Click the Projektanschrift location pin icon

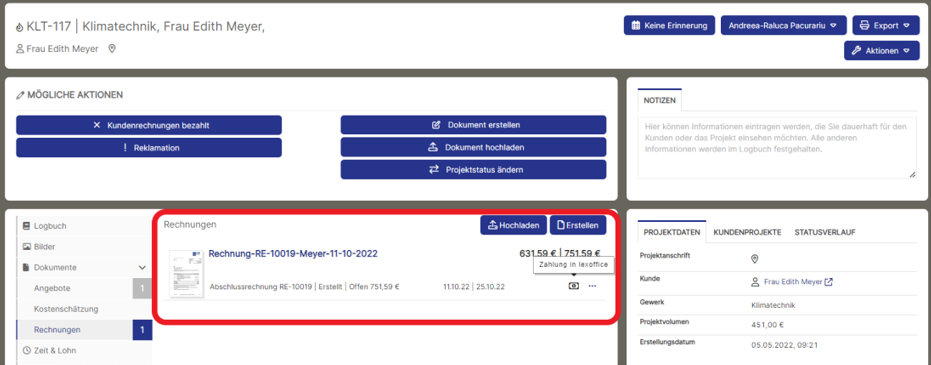click(755, 259)
